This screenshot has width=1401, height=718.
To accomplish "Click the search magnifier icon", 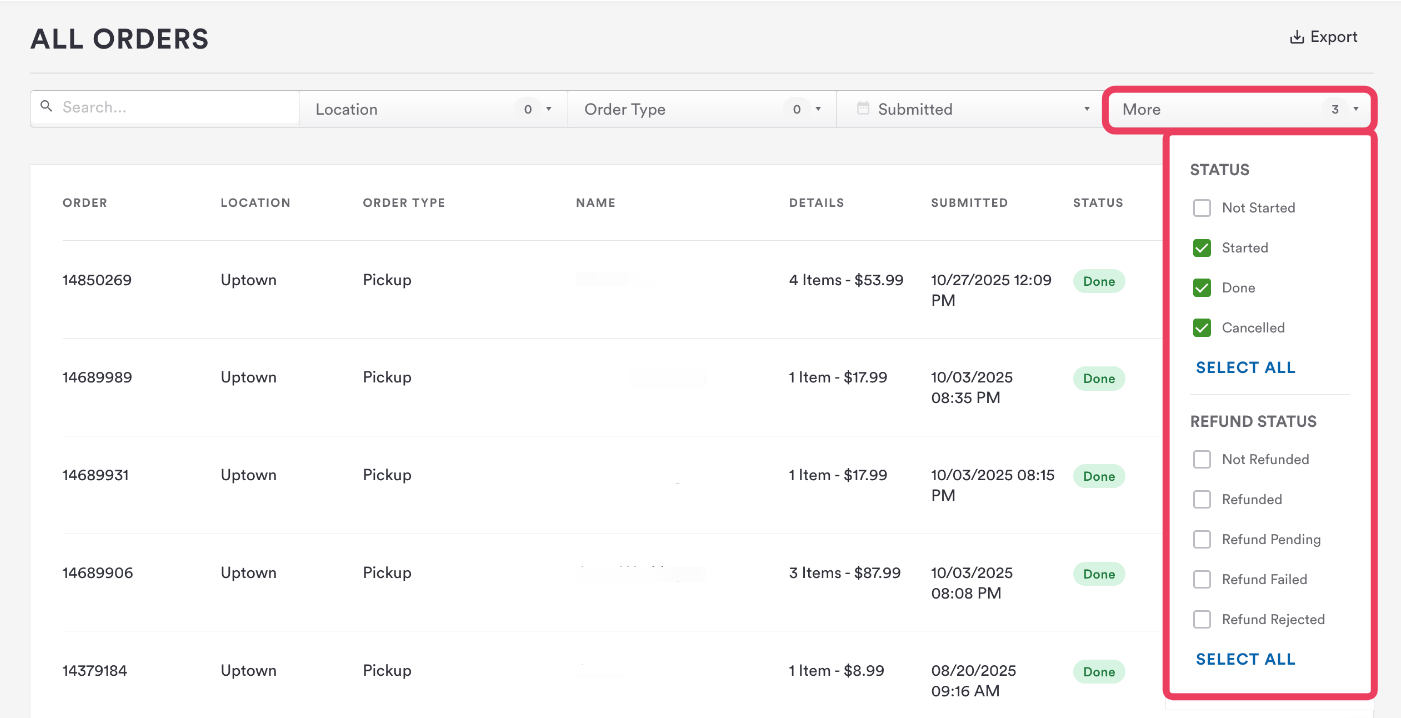I will (47, 106).
